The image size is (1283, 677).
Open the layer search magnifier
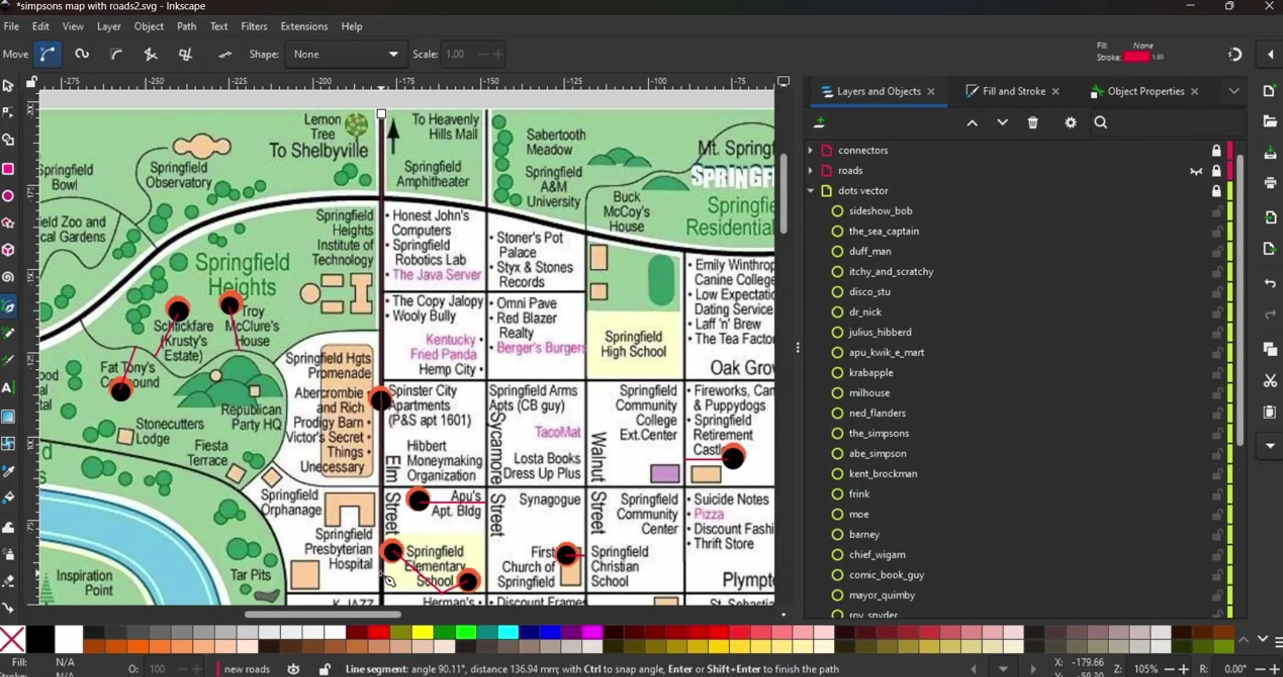1100,122
